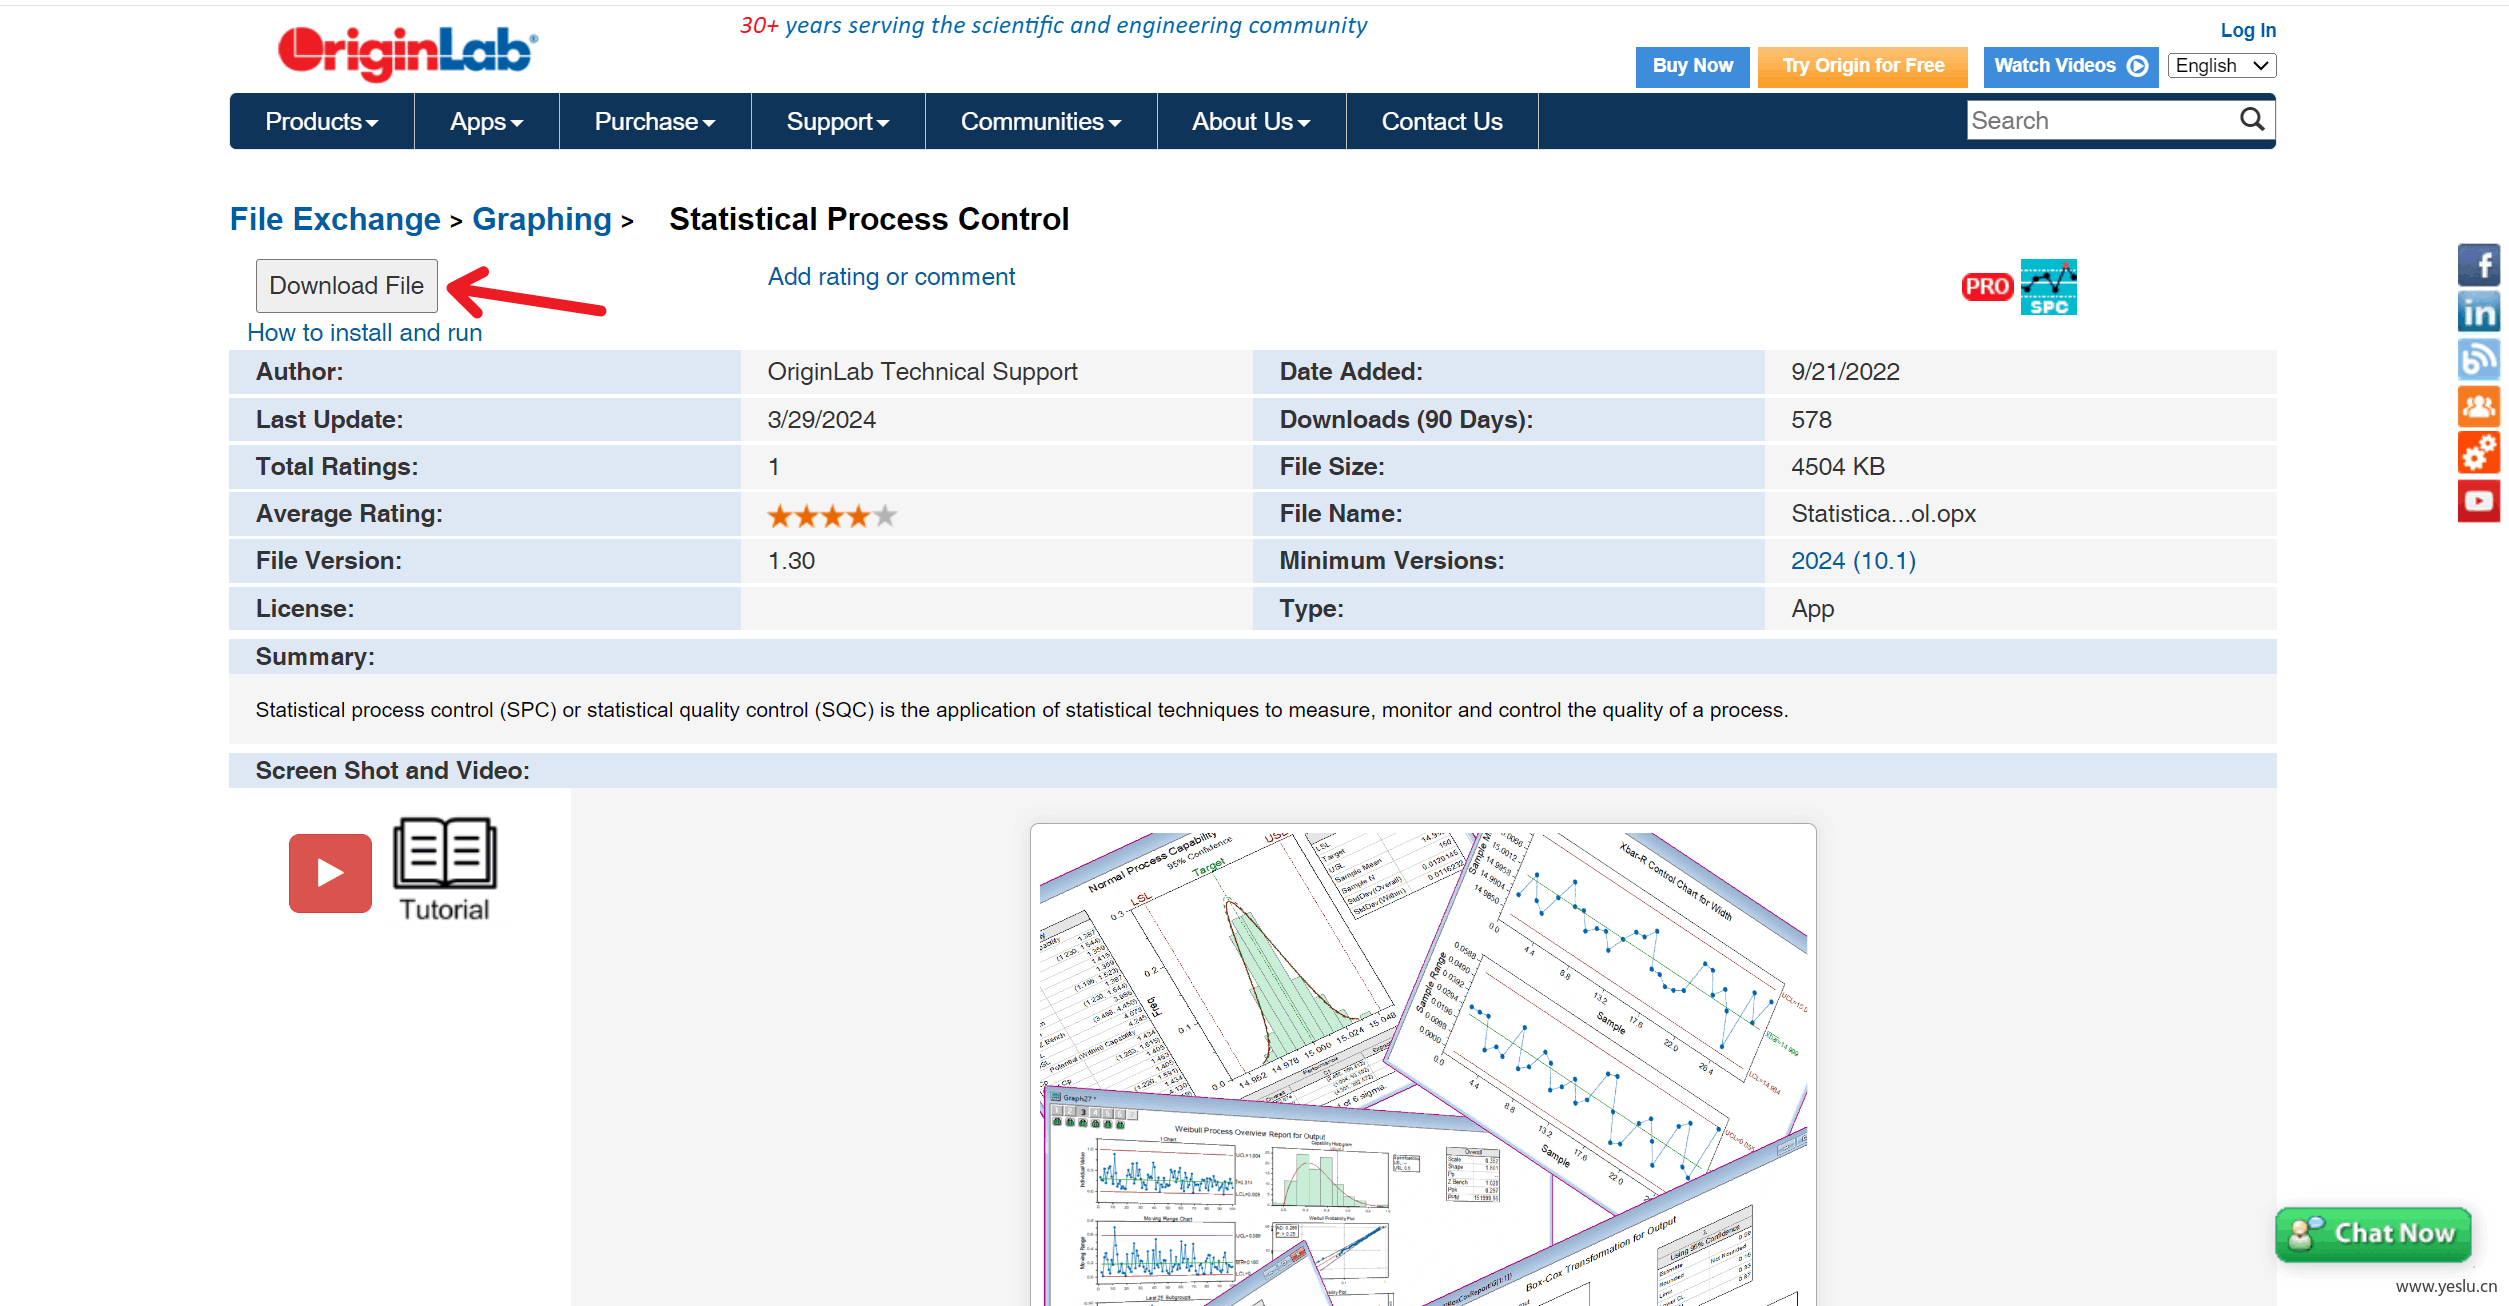Click the downloads count 578
Image resolution: width=2509 pixels, height=1306 pixels.
pyautogui.click(x=1811, y=420)
